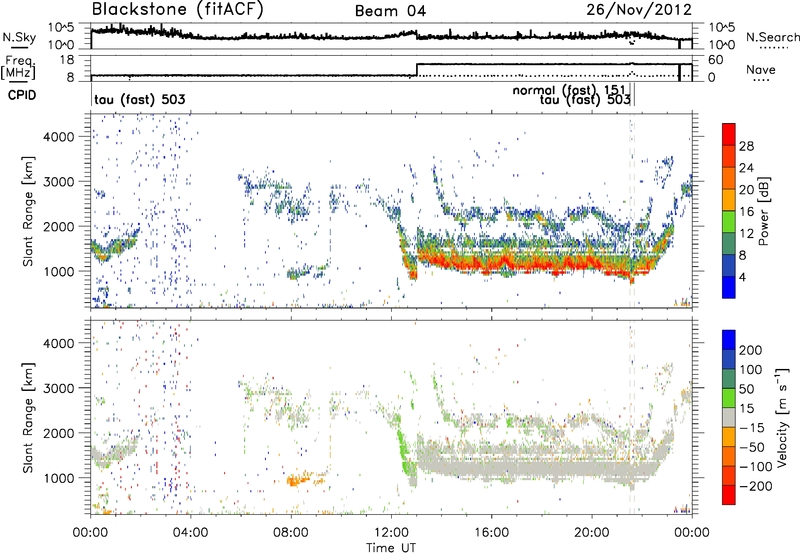Click the date "26/Nov/2012"

click(639, 10)
